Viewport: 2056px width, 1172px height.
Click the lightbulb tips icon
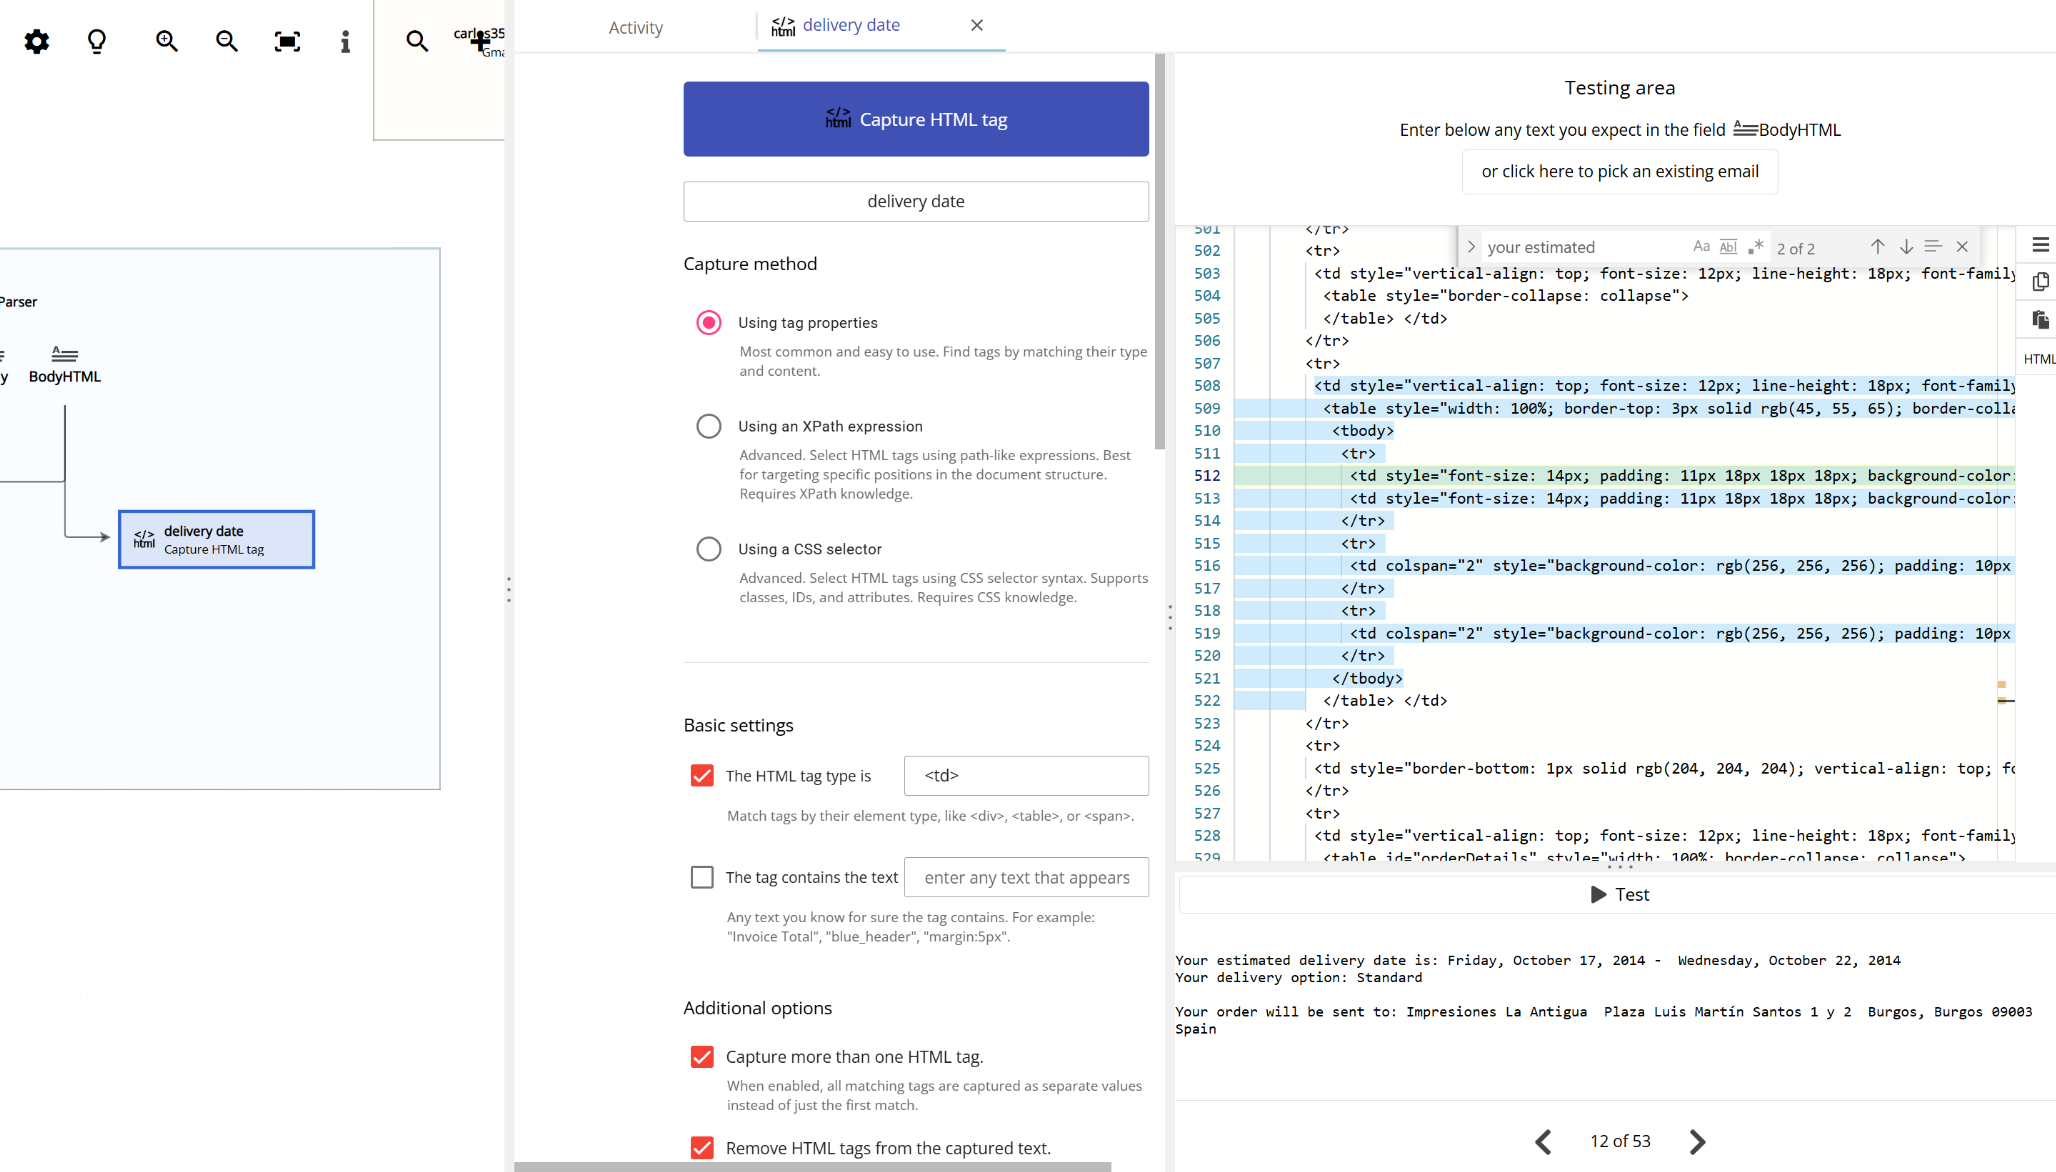pyautogui.click(x=96, y=41)
